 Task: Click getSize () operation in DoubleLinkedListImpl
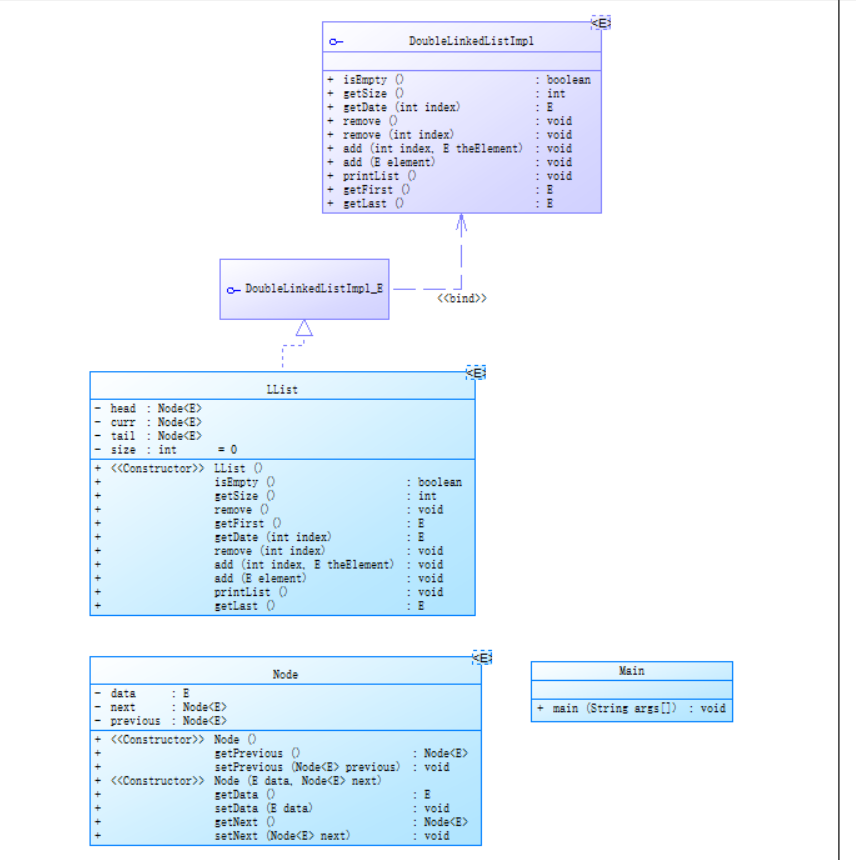tap(373, 94)
